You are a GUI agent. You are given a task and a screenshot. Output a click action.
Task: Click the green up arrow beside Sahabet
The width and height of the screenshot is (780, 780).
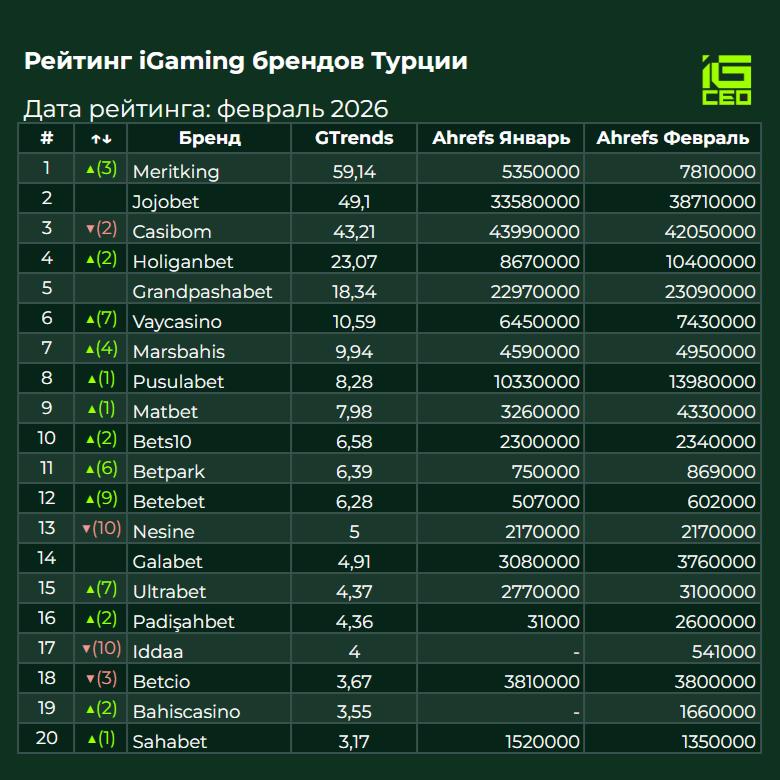point(92,739)
